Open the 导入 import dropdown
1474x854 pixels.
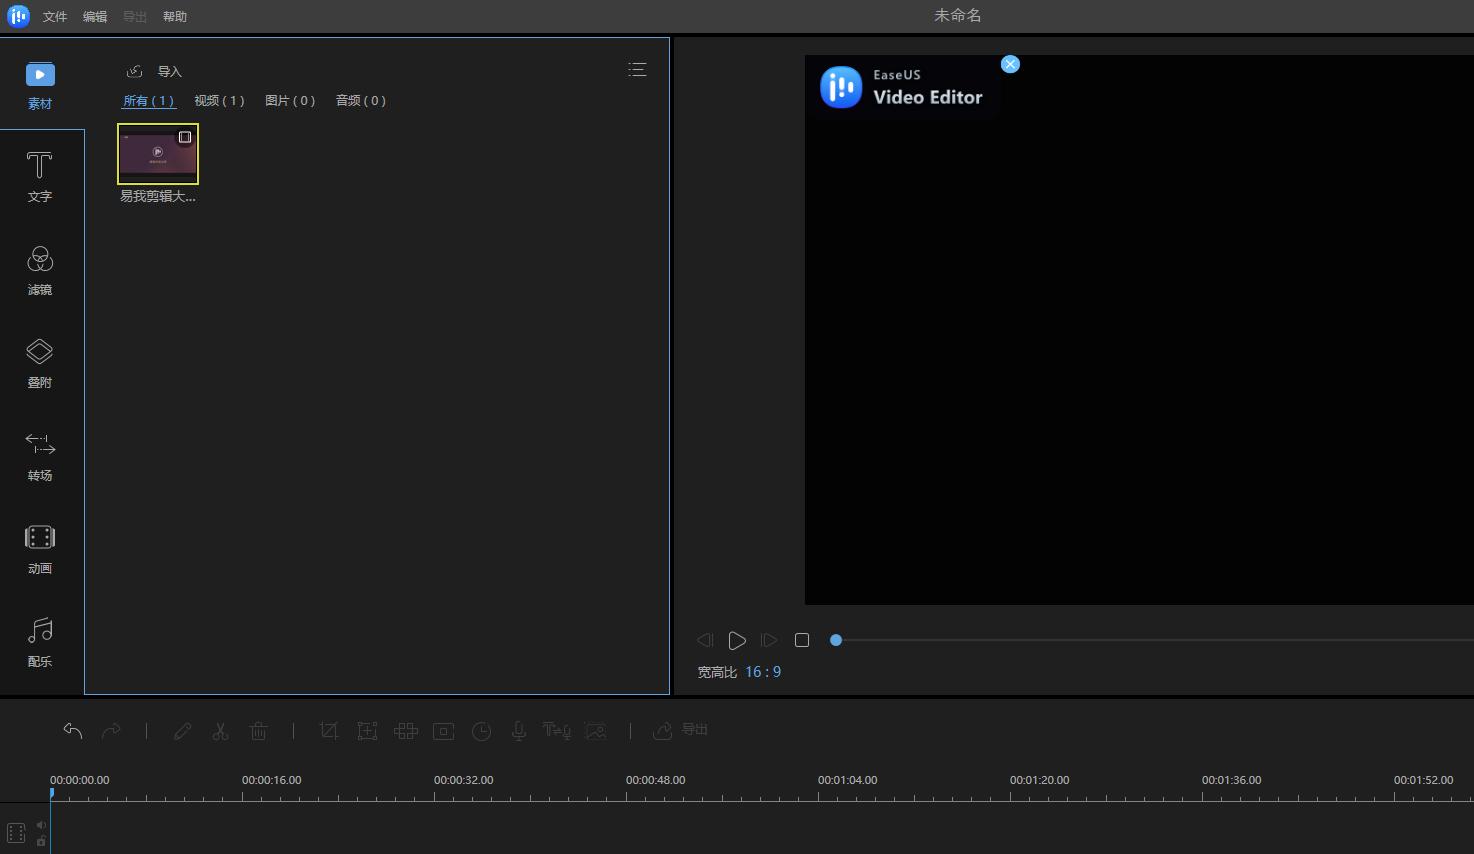155,71
